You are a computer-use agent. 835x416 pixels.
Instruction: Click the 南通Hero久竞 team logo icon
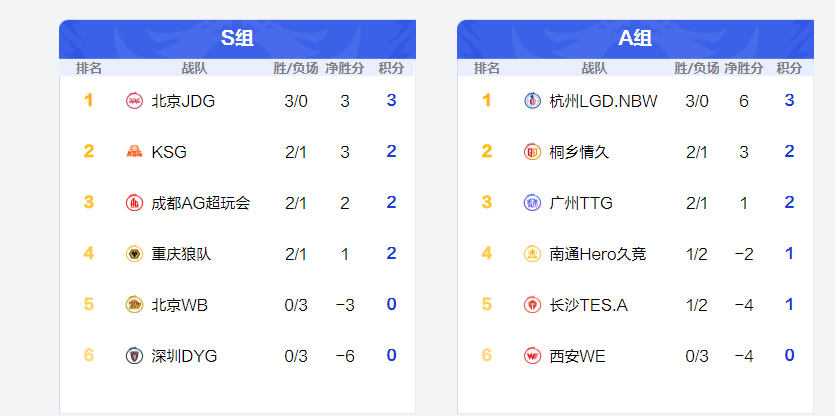[532, 254]
